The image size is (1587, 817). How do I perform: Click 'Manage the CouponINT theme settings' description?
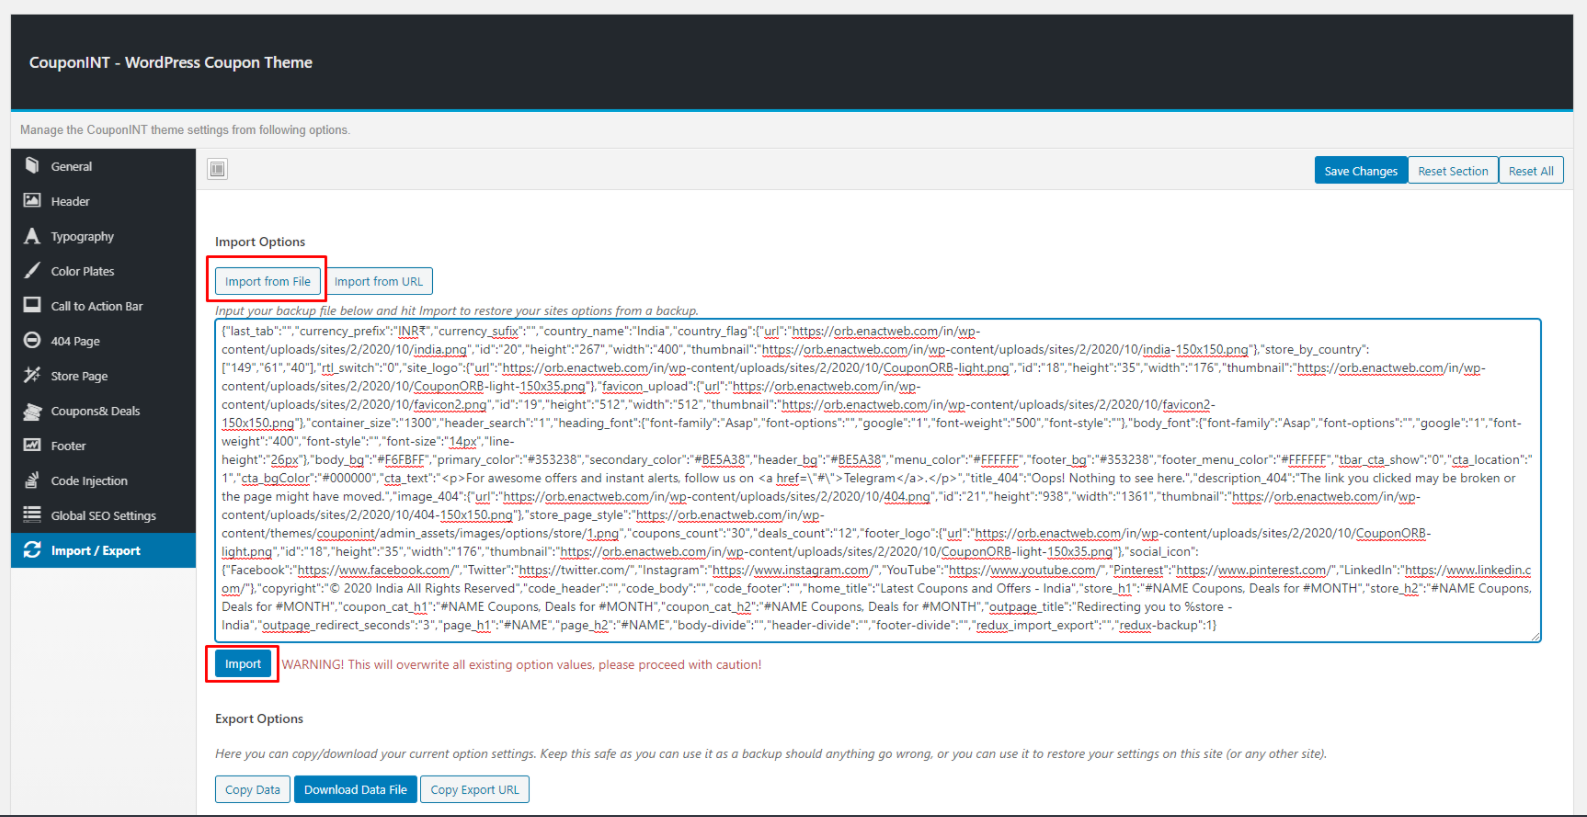click(x=185, y=130)
